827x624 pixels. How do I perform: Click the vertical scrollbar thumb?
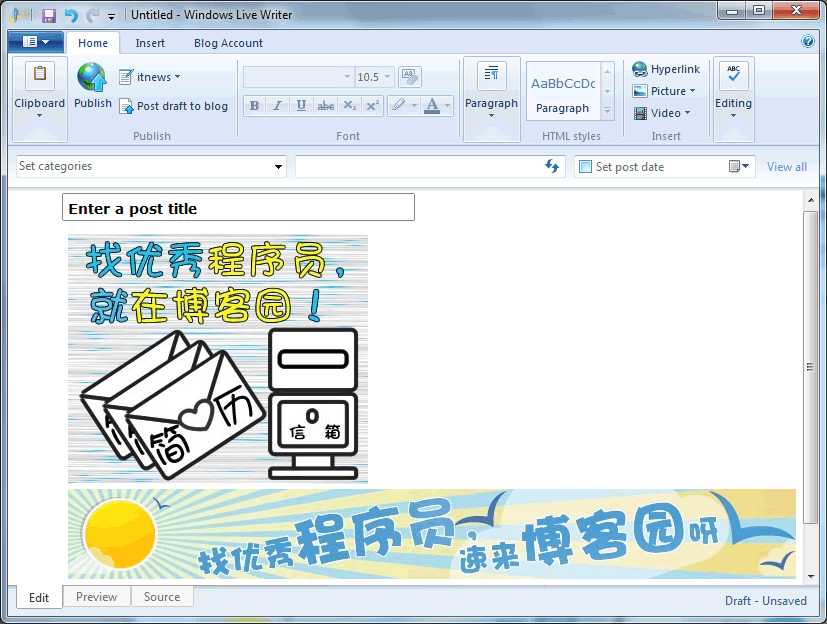click(811, 367)
